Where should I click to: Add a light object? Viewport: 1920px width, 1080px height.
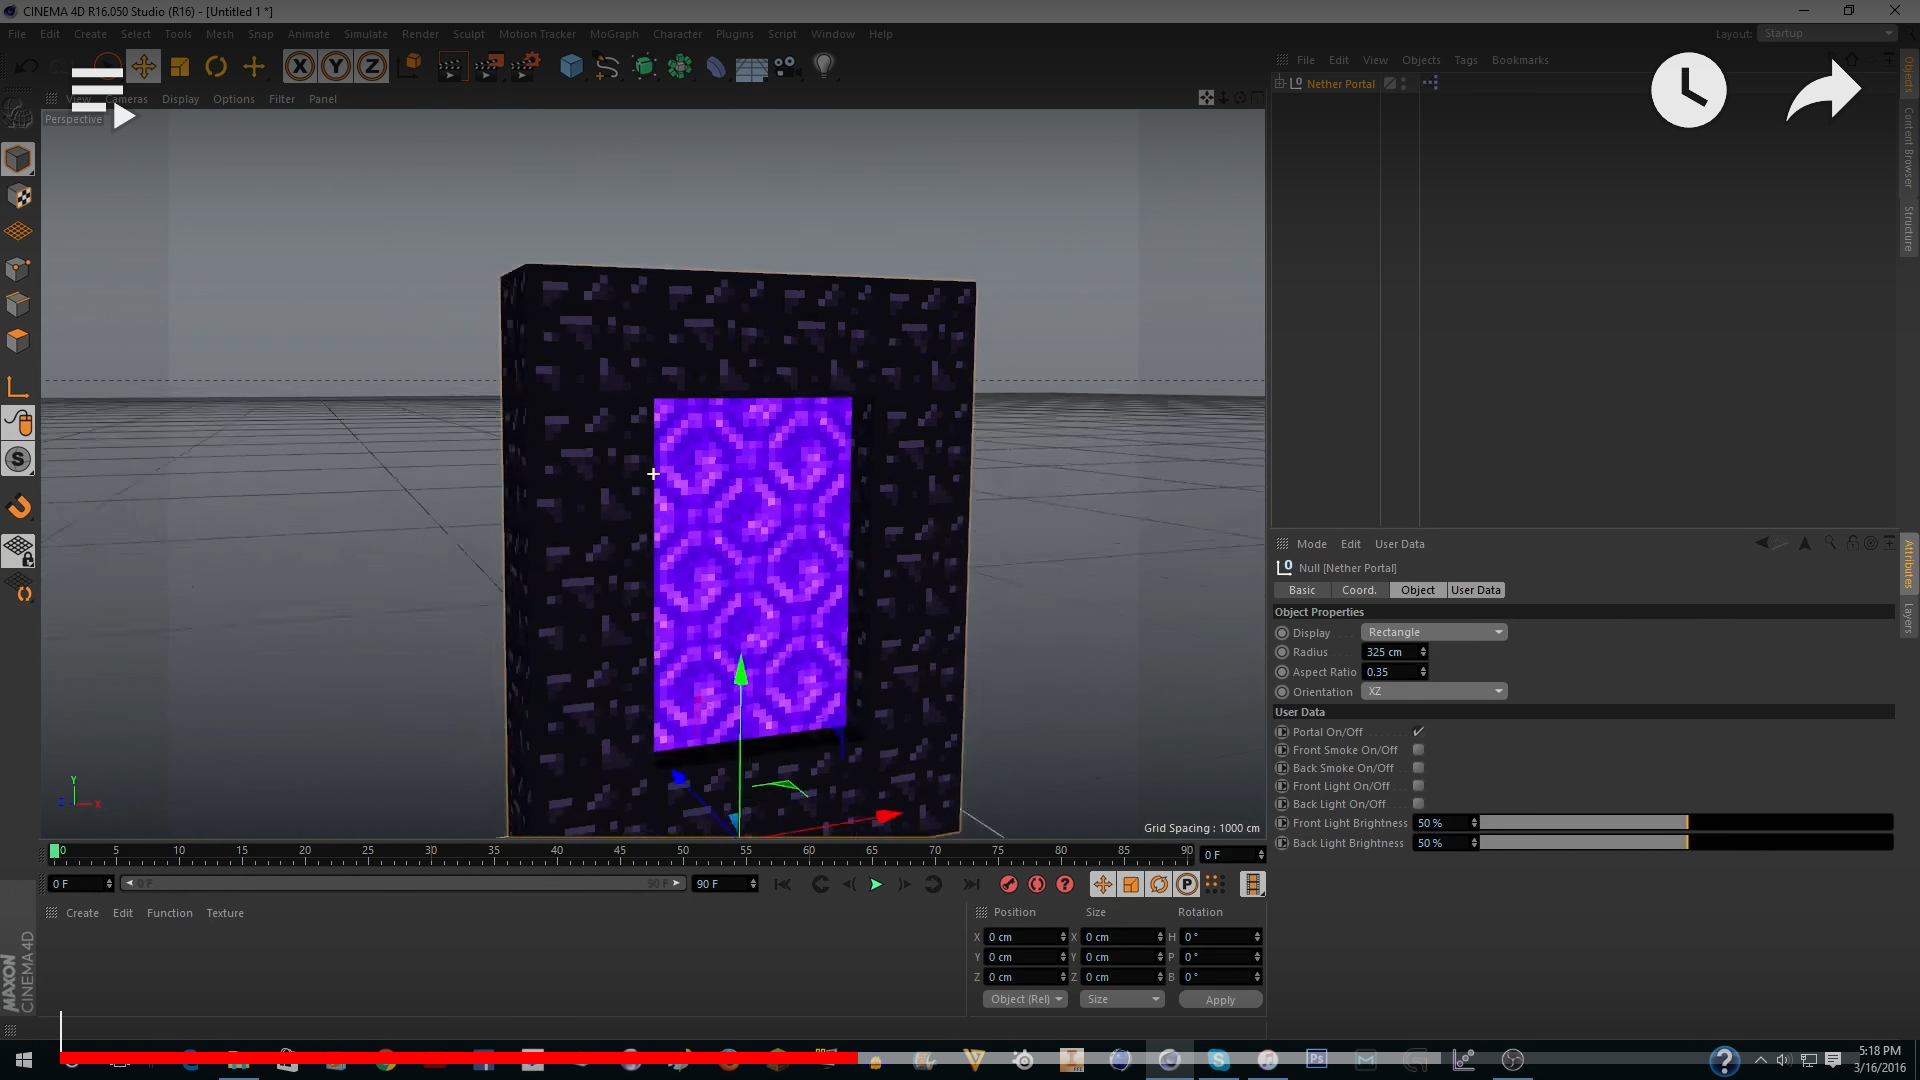823,67
